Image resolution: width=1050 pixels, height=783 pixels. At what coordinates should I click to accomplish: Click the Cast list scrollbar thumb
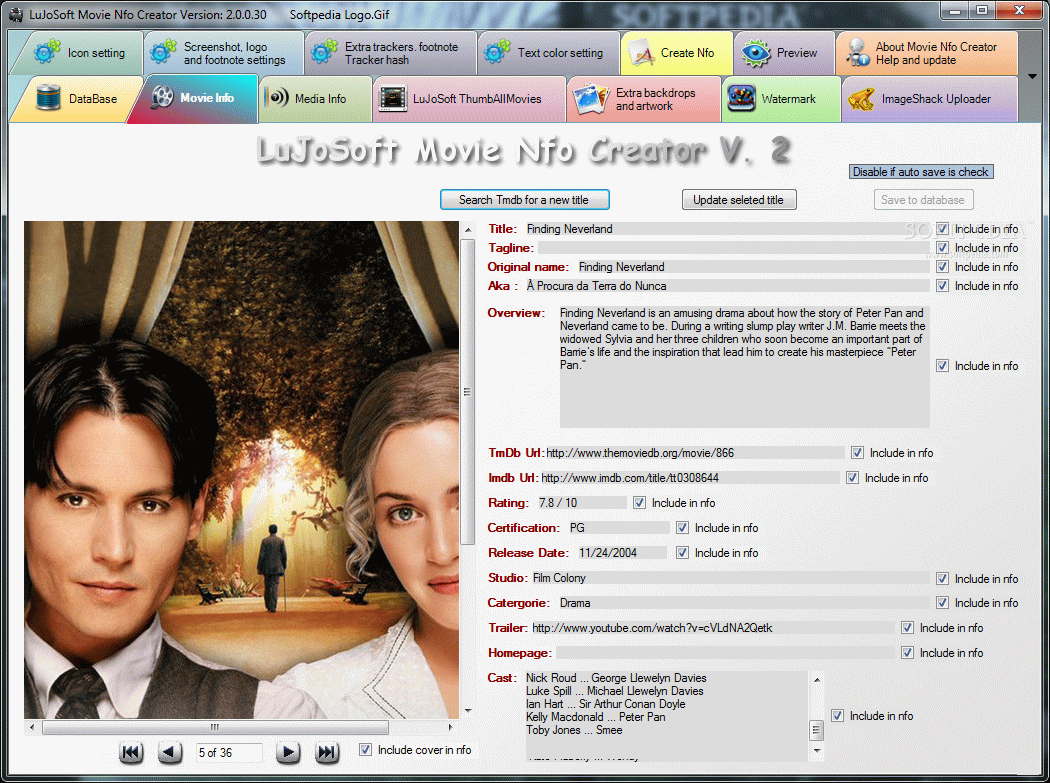(816, 729)
